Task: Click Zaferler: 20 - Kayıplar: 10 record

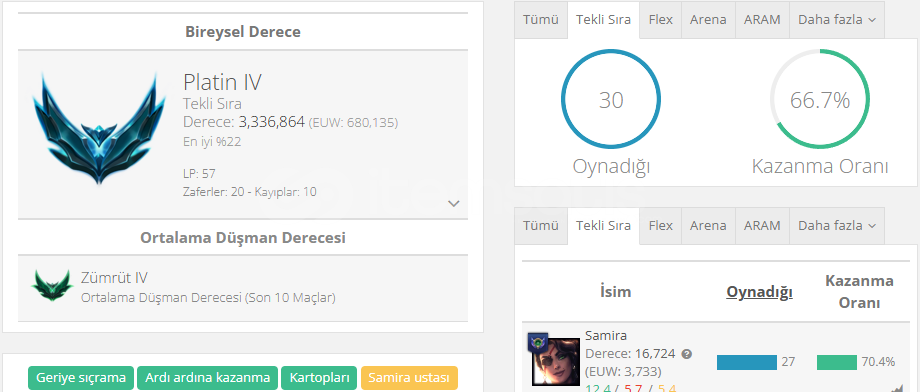Action: [249, 191]
